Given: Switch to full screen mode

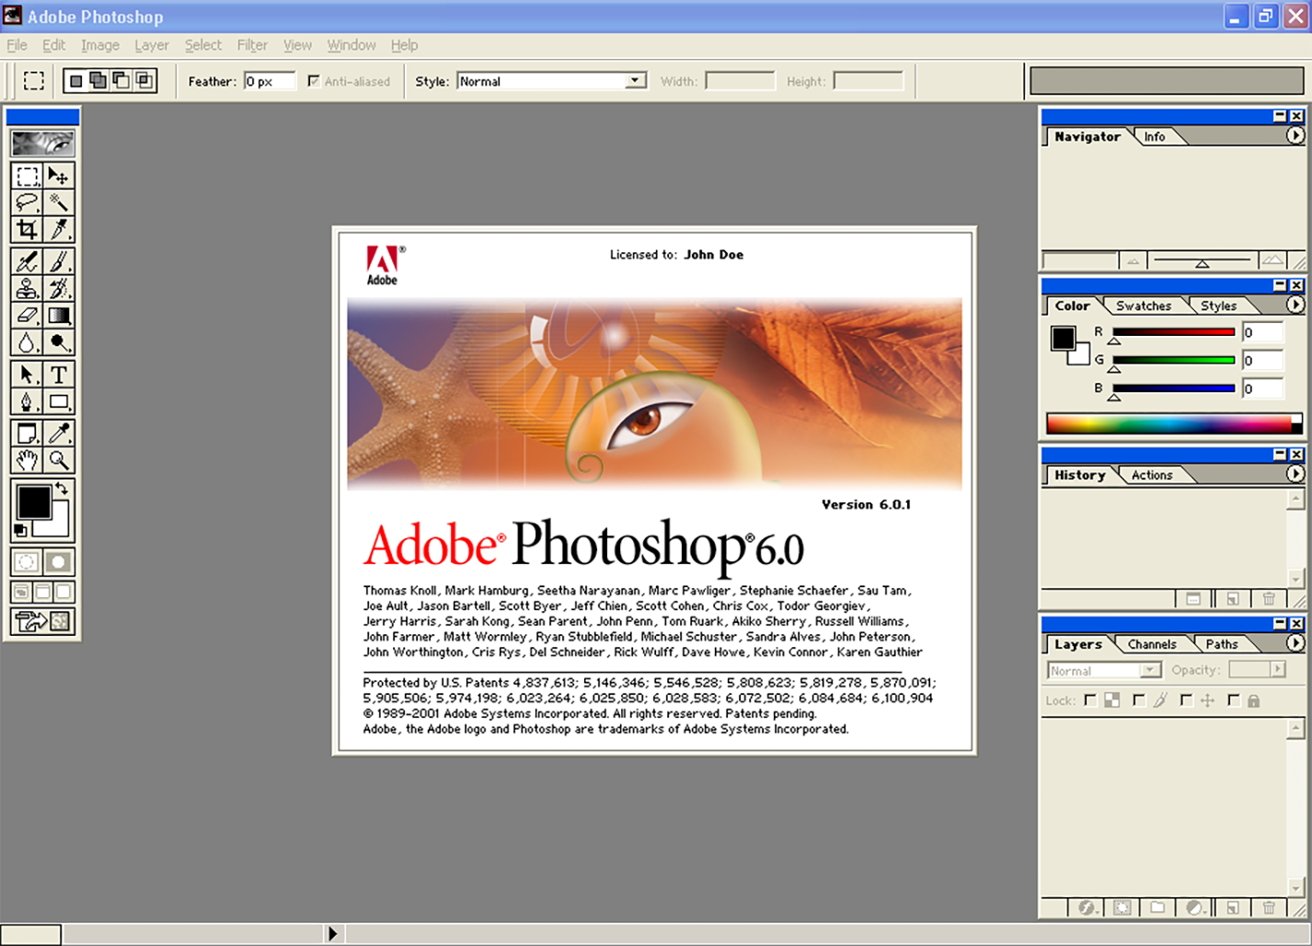Looking at the screenshot, I should [63, 590].
